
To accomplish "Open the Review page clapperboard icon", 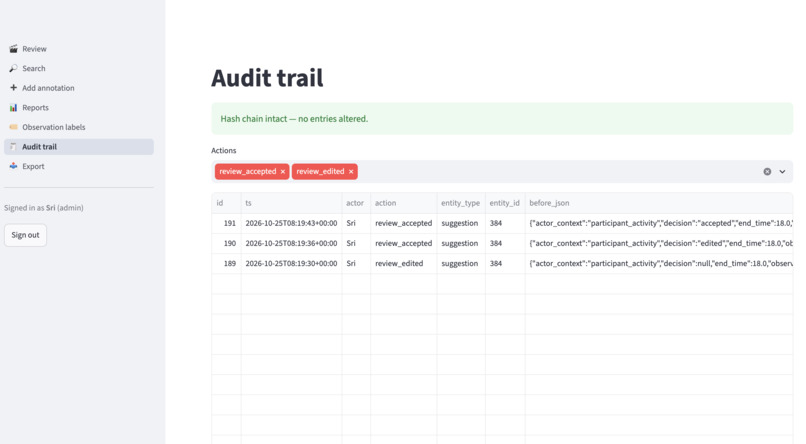I will tap(13, 49).
